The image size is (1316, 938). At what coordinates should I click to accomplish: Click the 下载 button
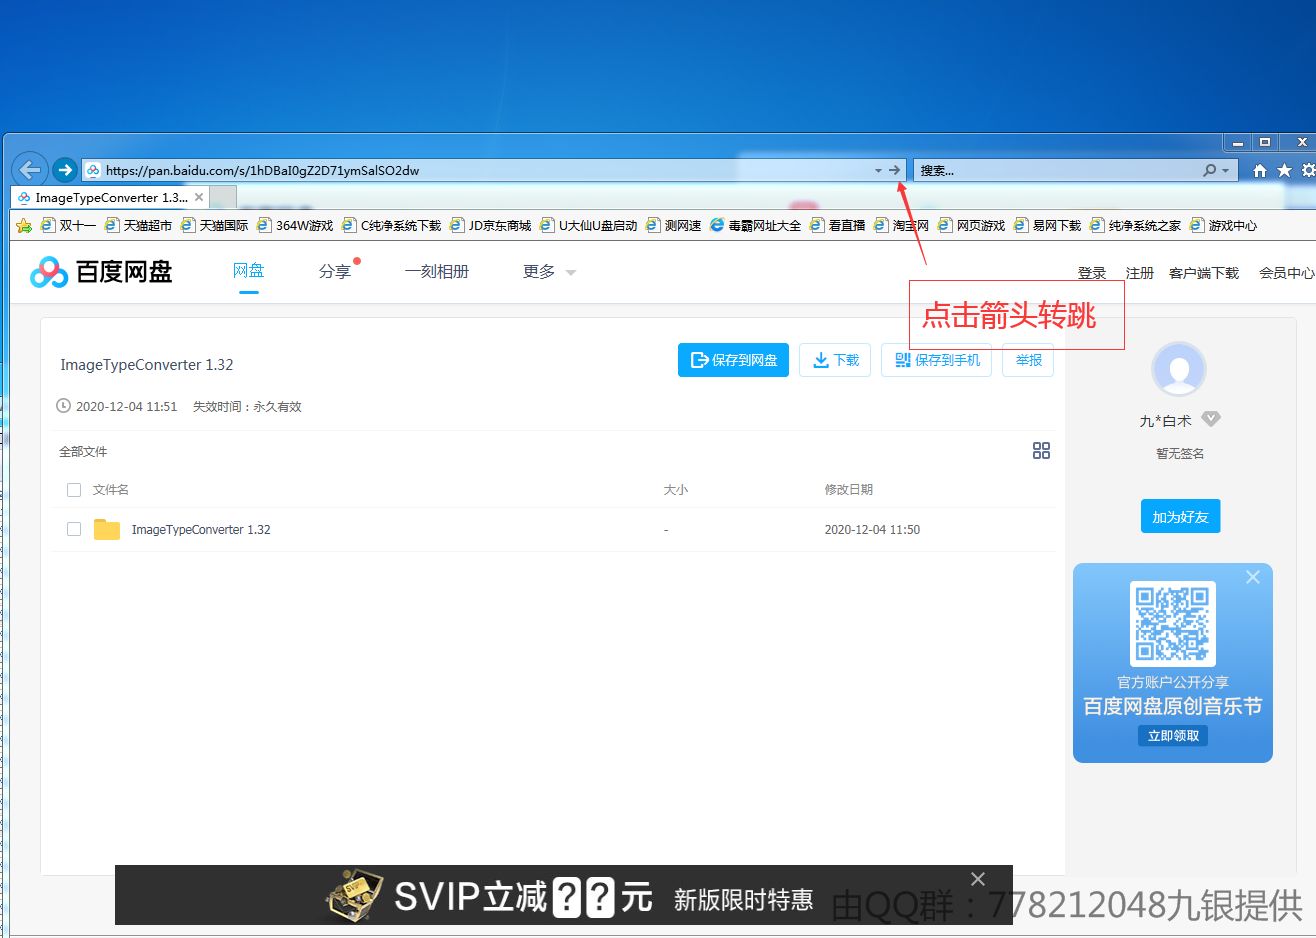(x=835, y=360)
